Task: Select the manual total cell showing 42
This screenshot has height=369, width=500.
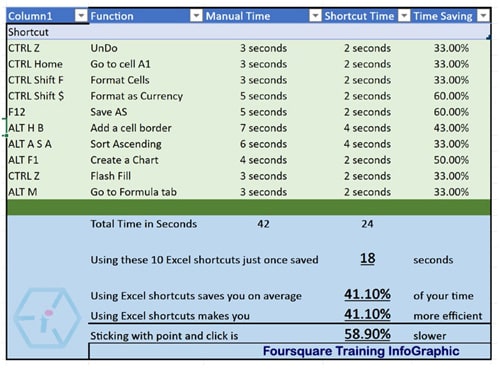Action: coord(263,224)
